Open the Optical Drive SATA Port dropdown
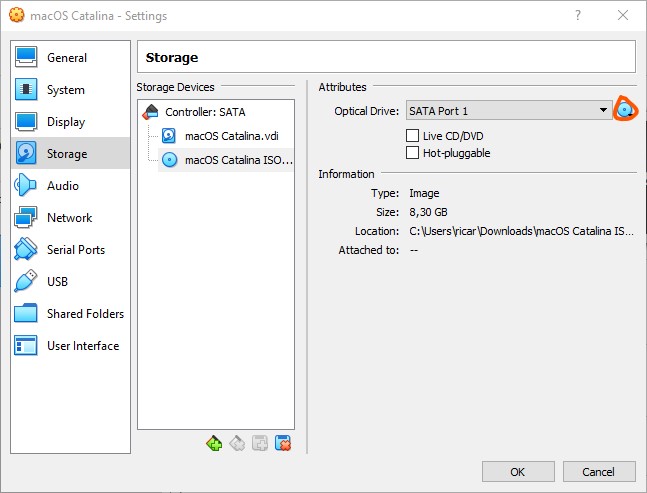This screenshot has width=647, height=493. coord(509,110)
